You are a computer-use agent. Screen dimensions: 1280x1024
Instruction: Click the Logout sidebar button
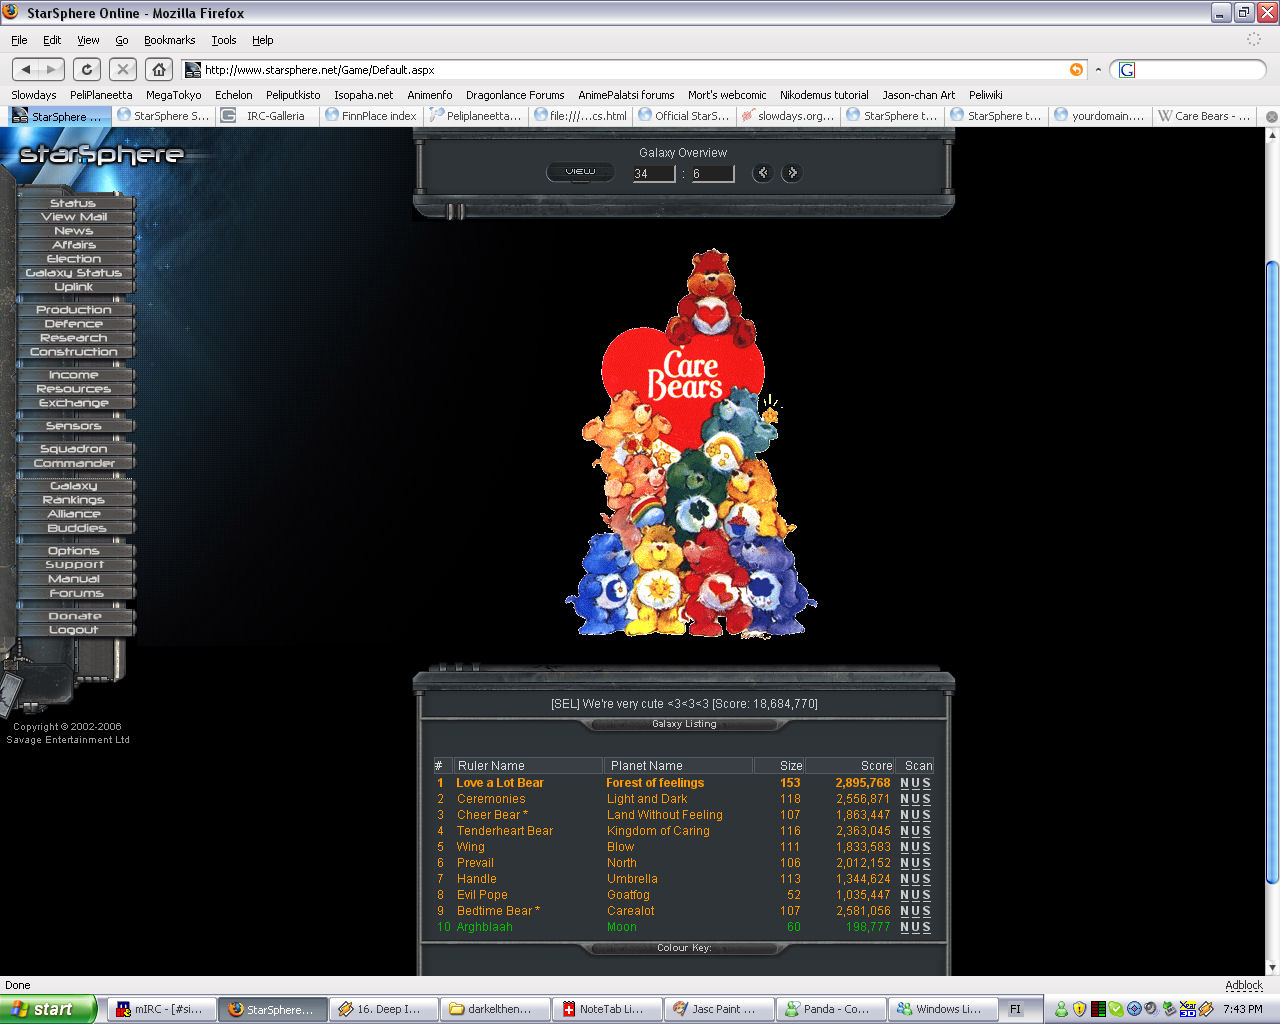74,630
